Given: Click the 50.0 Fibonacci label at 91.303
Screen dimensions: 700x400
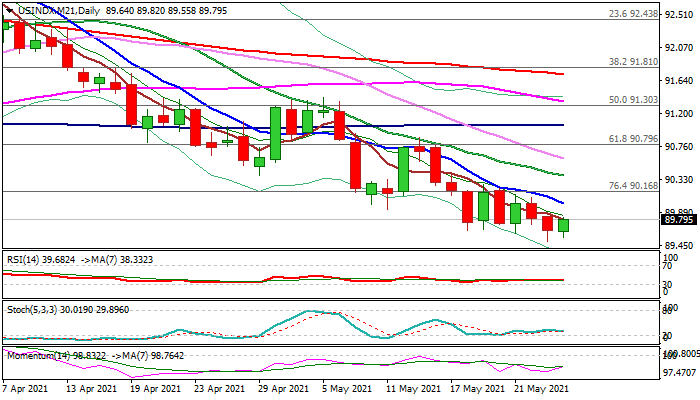Looking at the screenshot, I should coord(633,100).
